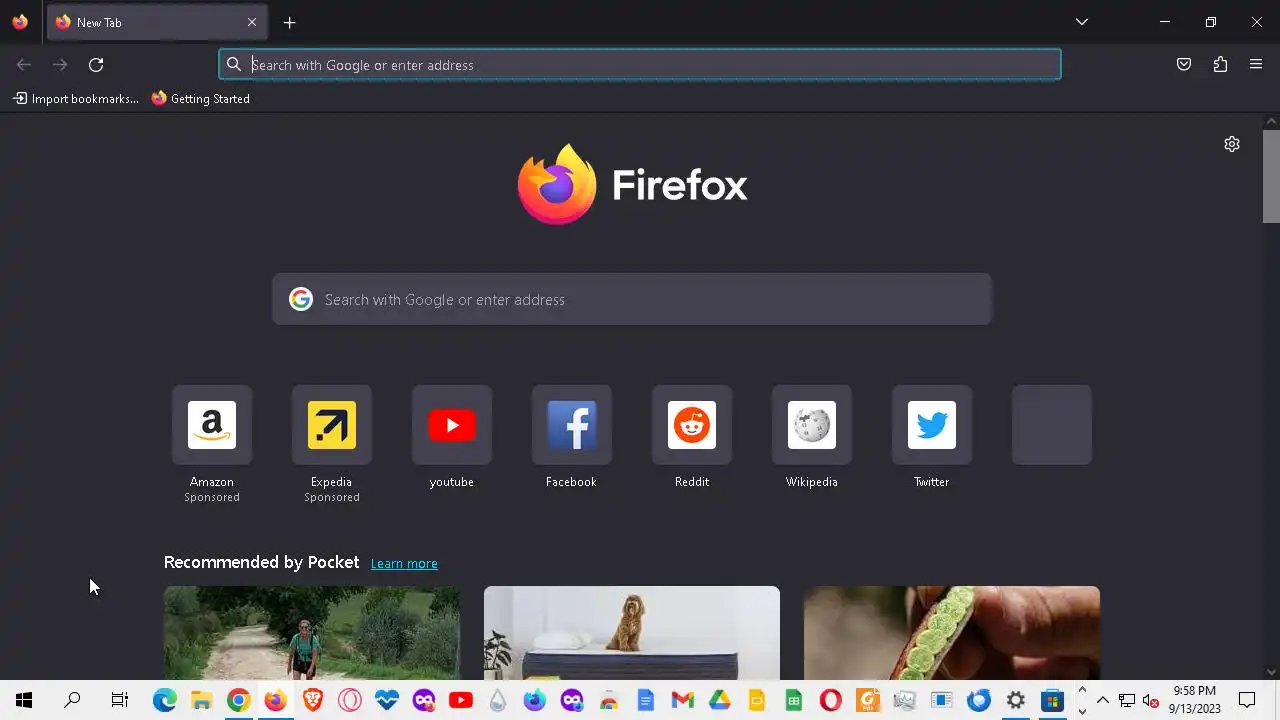The height and width of the screenshot is (720, 1280).
Task: Open the network tray icon
Action: point(1127,700)
